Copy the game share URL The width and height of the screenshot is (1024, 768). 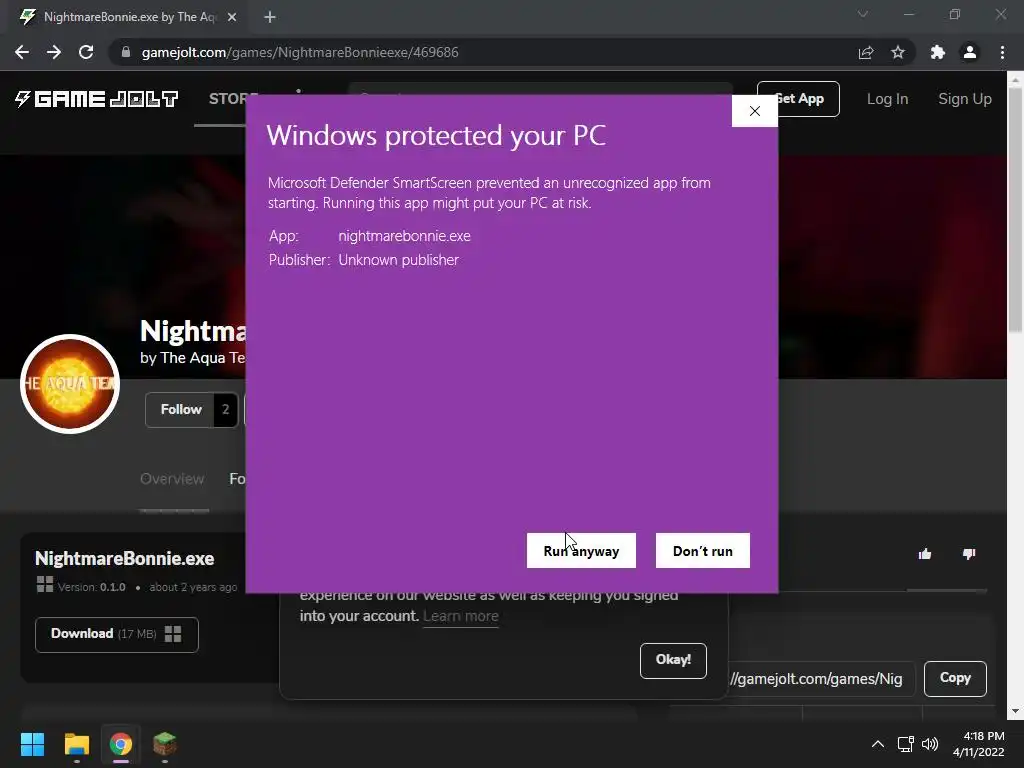tap(955, 679)
